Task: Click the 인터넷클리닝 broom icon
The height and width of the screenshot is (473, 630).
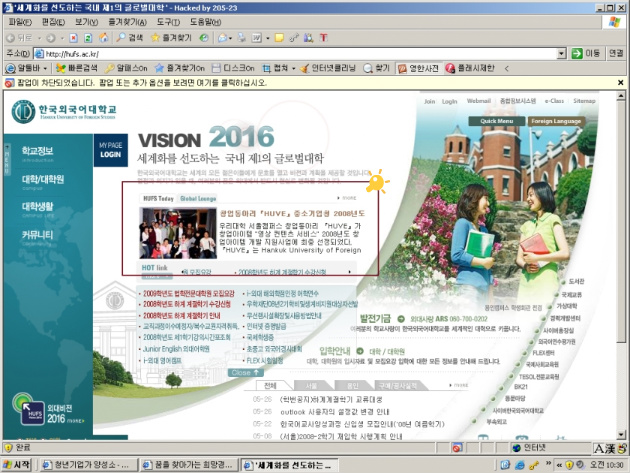Action: 305,68
